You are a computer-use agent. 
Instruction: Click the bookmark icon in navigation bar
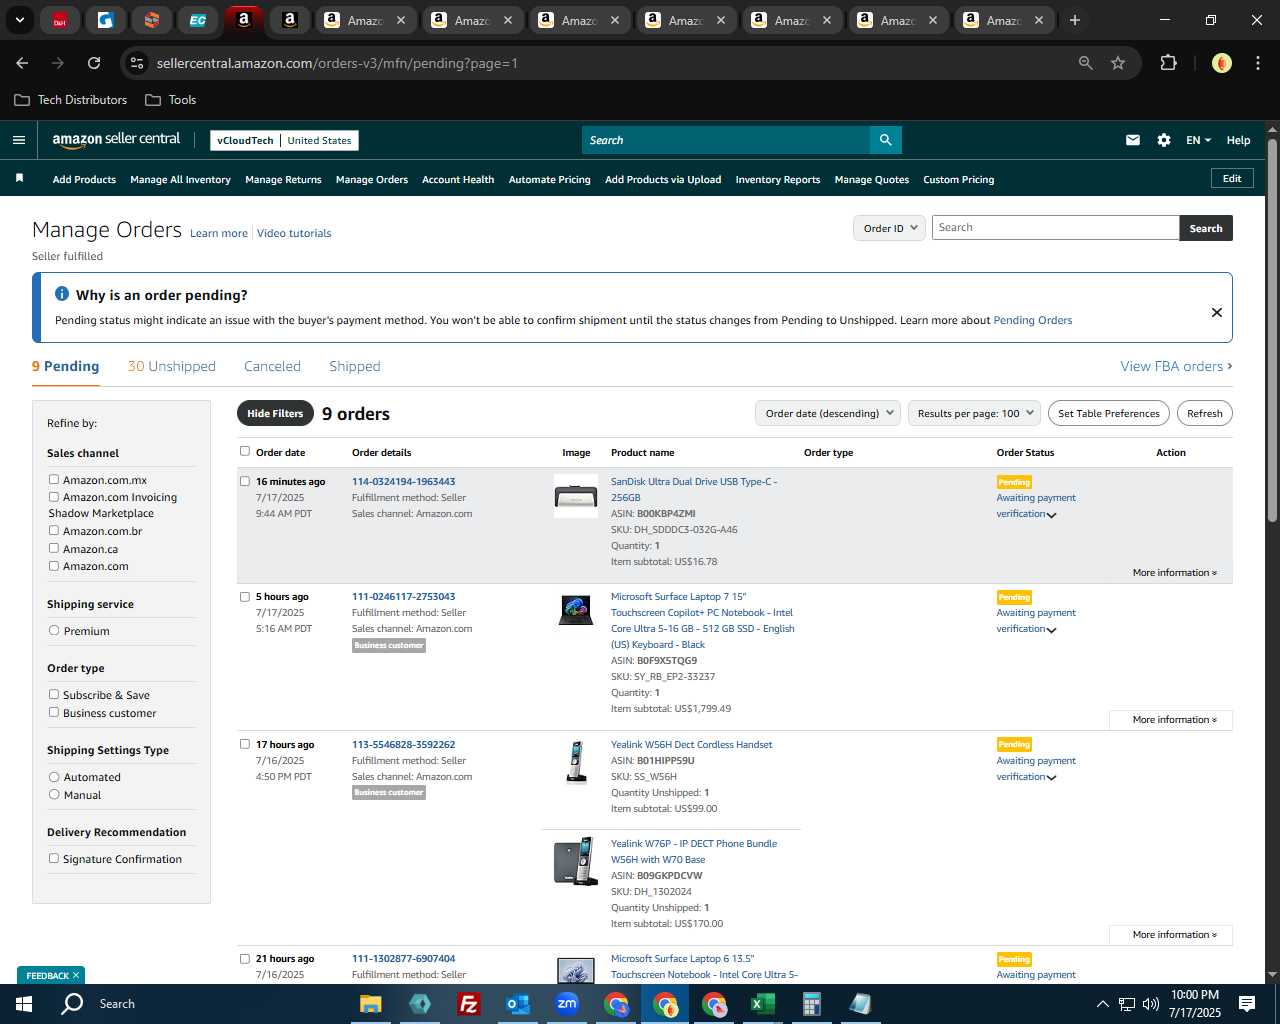click(x=19, y=178)
